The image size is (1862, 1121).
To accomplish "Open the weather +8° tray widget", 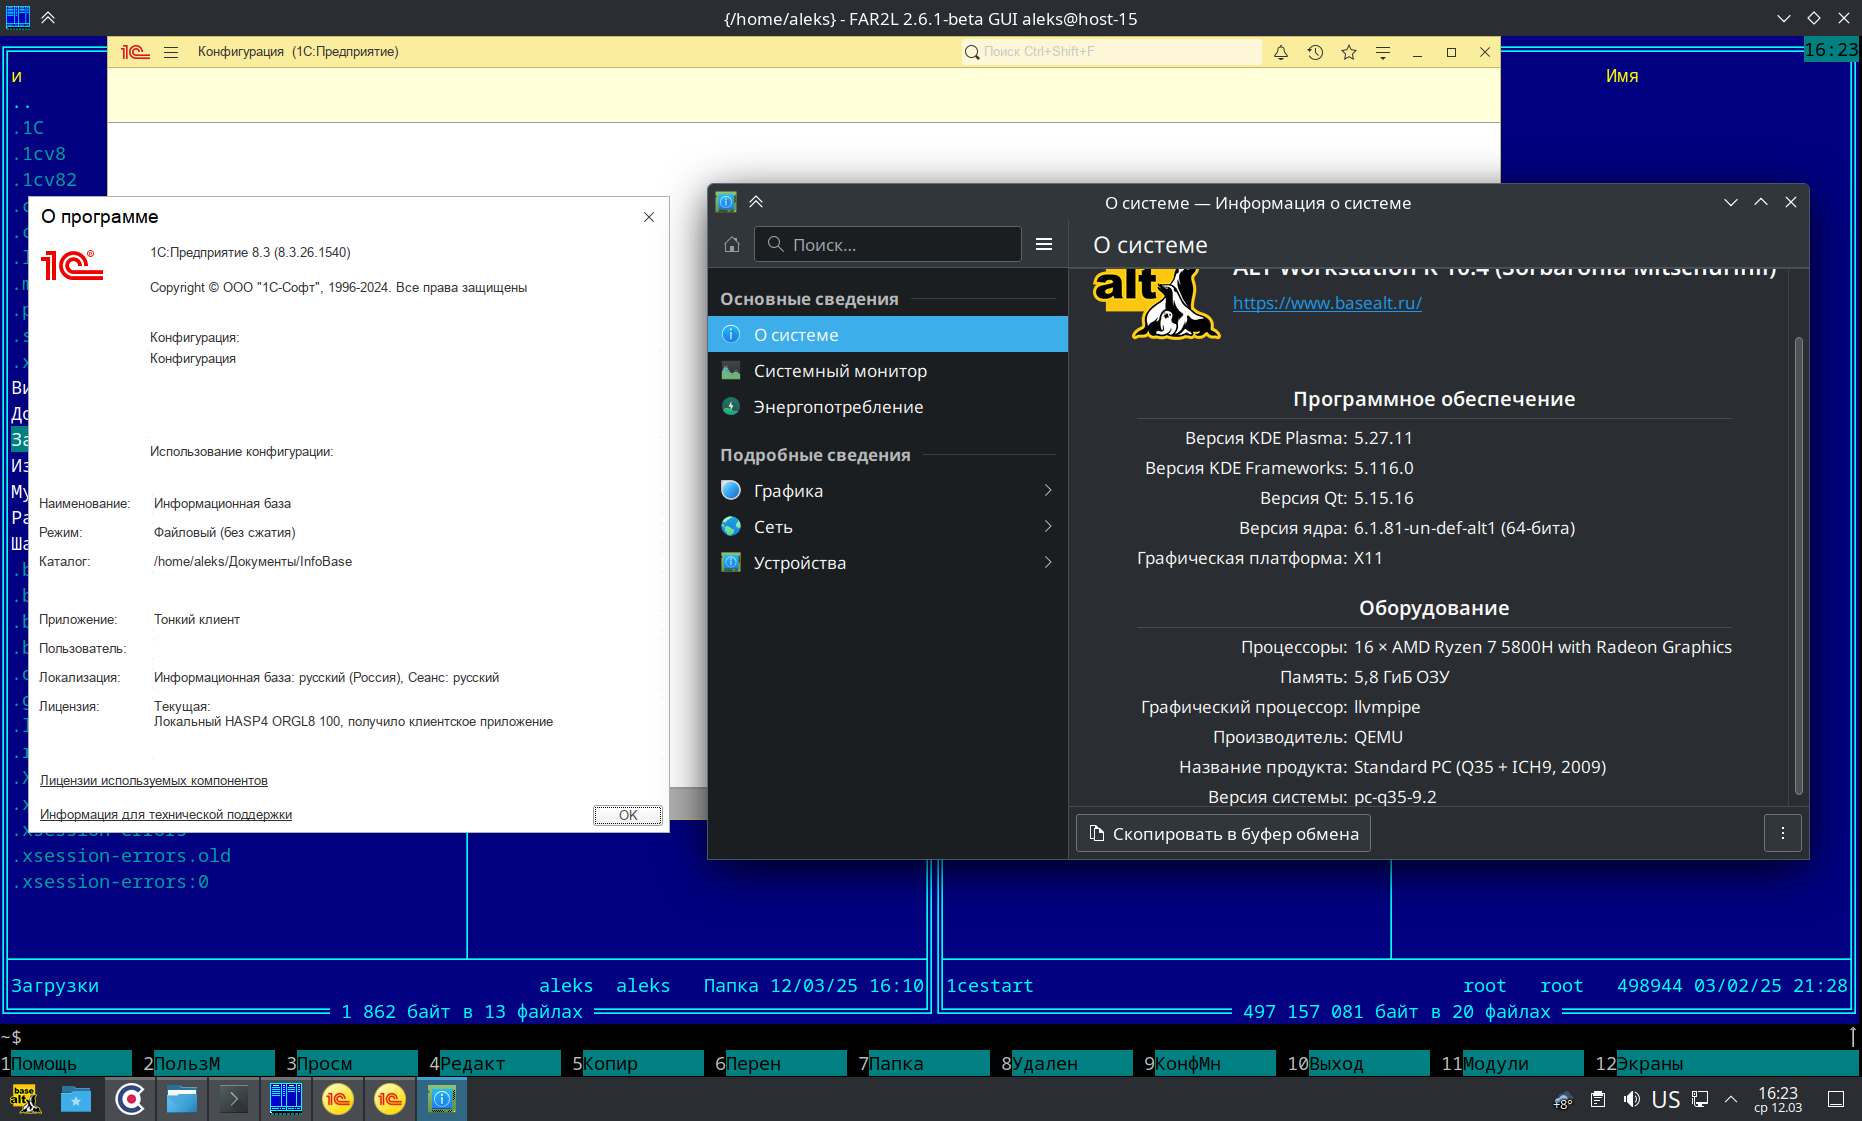I will (1563, 1101).
